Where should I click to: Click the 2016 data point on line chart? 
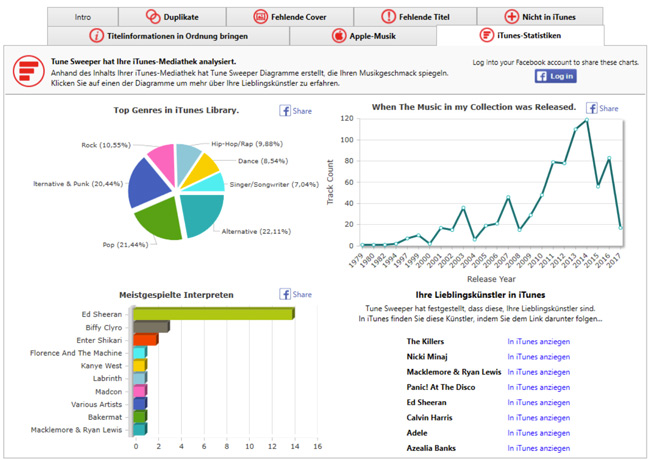tap(609, 158)
